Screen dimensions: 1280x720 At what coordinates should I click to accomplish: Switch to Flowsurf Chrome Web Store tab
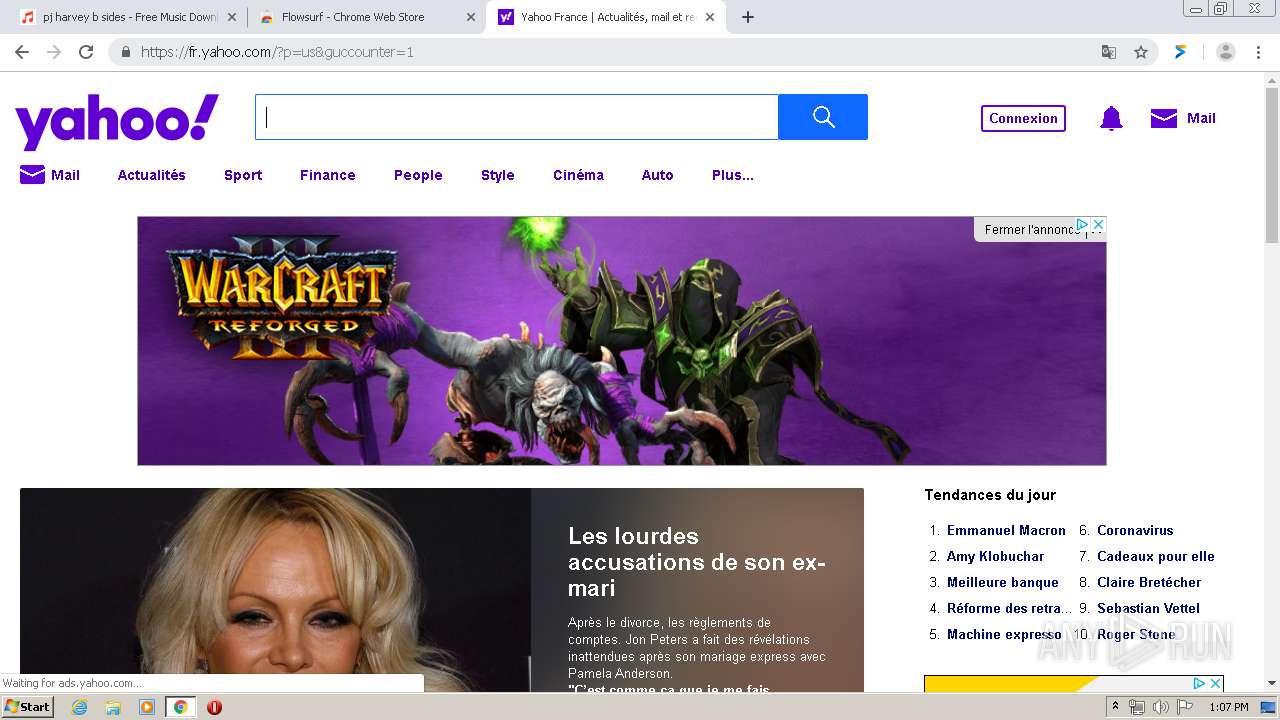366,17
